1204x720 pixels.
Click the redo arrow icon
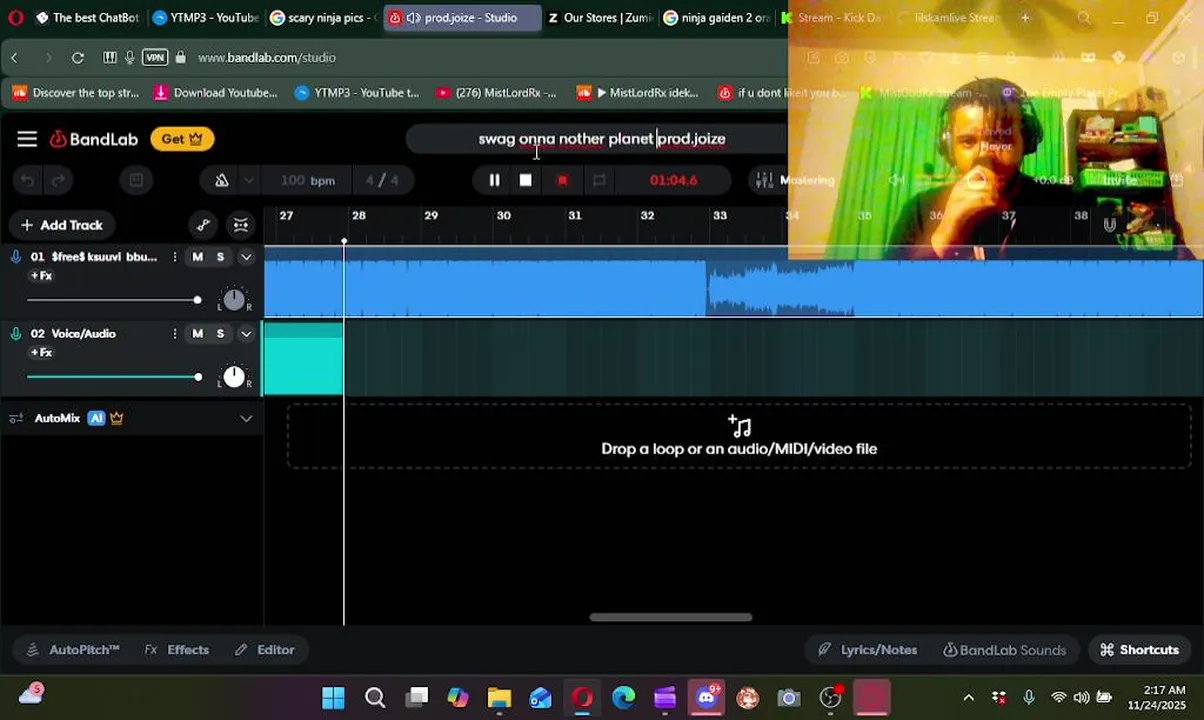tap(59, 180)
